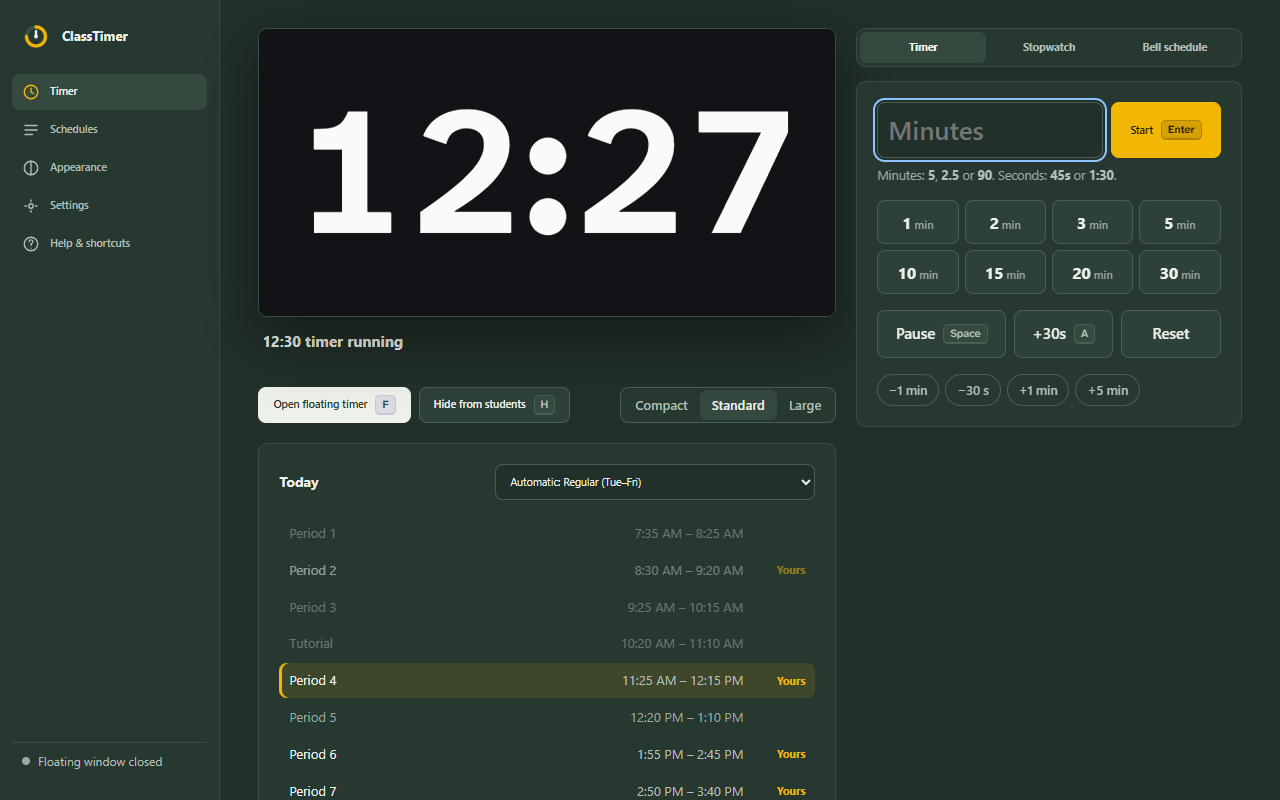
Task: Switch to the Stopwatch tab
Action: click(1049, 47)
